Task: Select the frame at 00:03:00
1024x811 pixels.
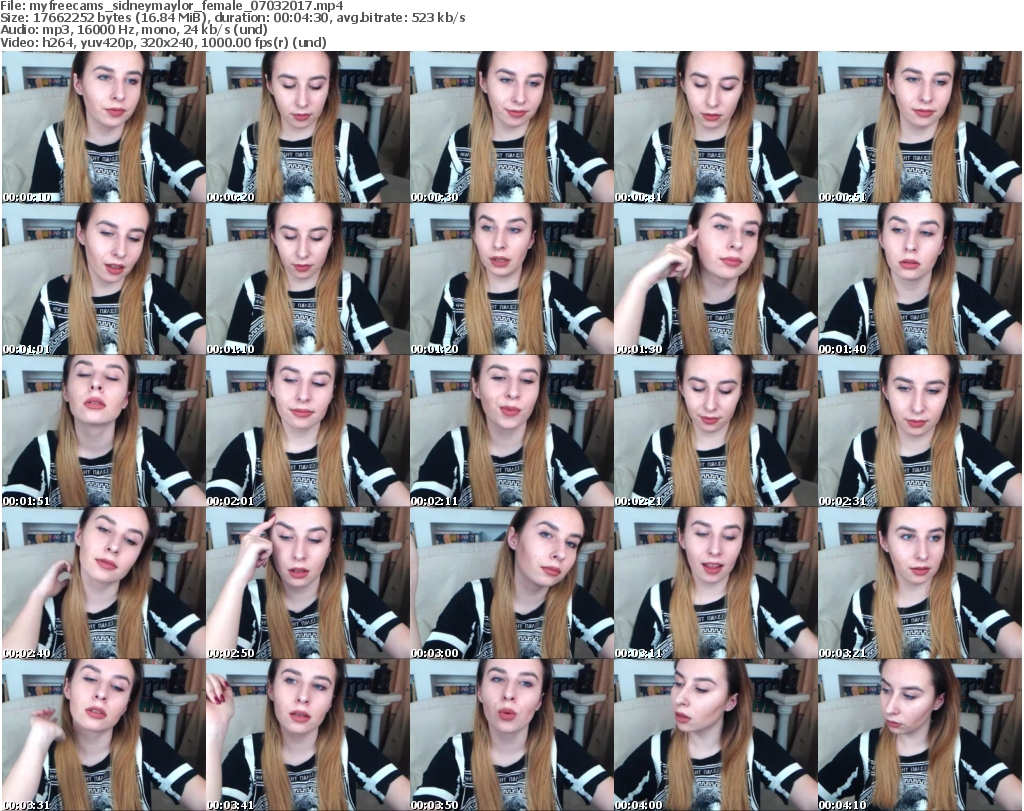Action: click(511, 583)
